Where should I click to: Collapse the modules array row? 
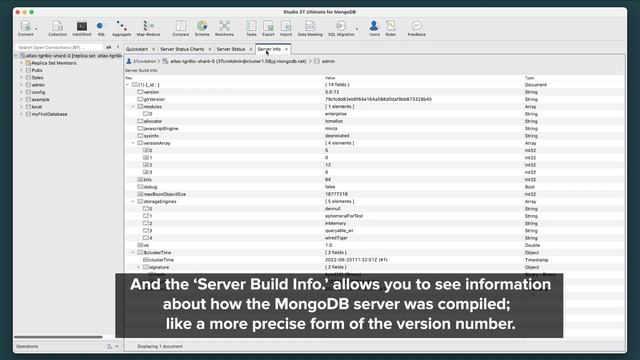(133, 107)
